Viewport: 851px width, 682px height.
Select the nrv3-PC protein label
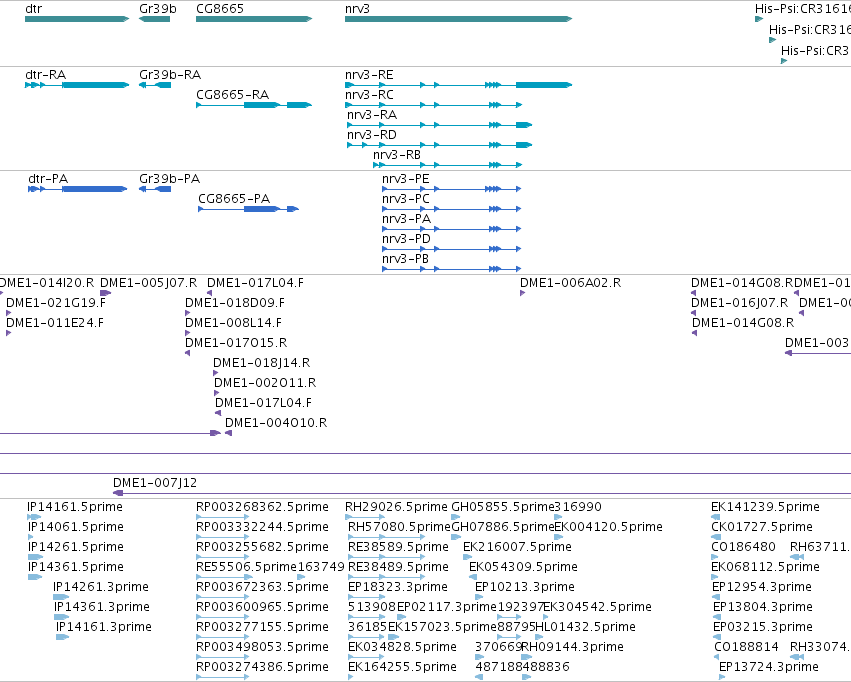pyautogui.click(x=405, y=199)
